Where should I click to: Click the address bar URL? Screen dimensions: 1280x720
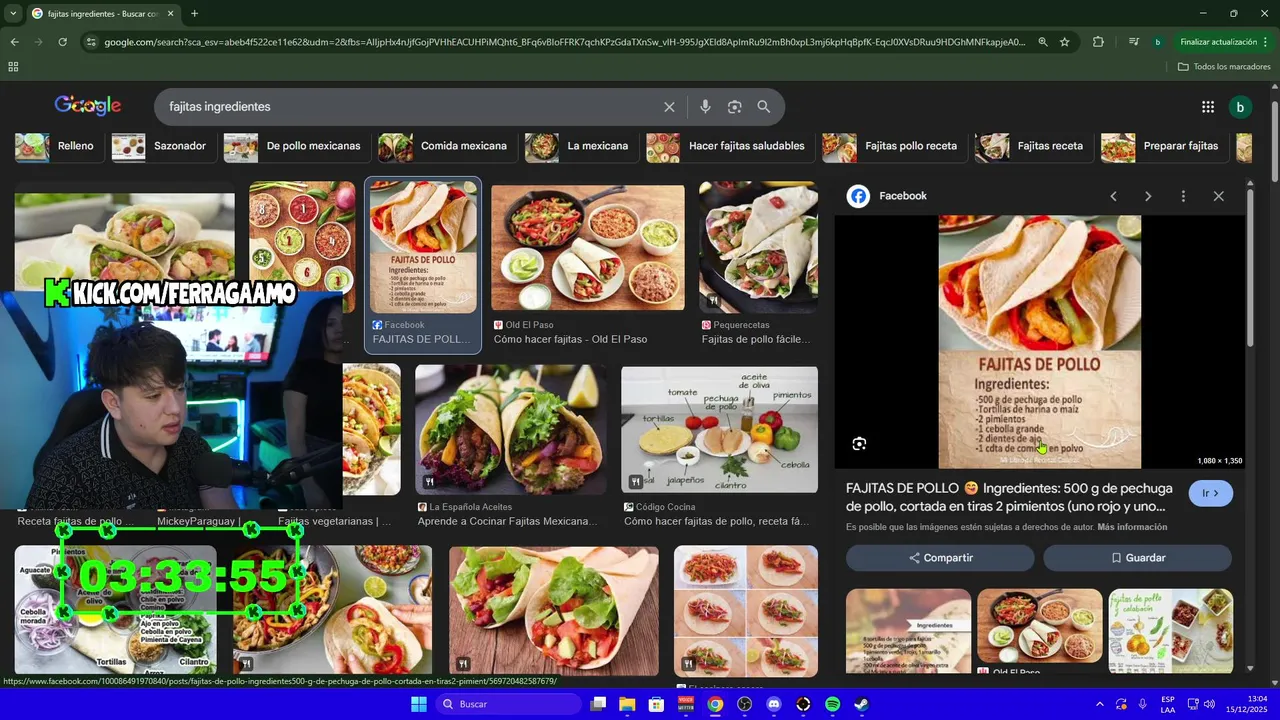pos(565,42)
